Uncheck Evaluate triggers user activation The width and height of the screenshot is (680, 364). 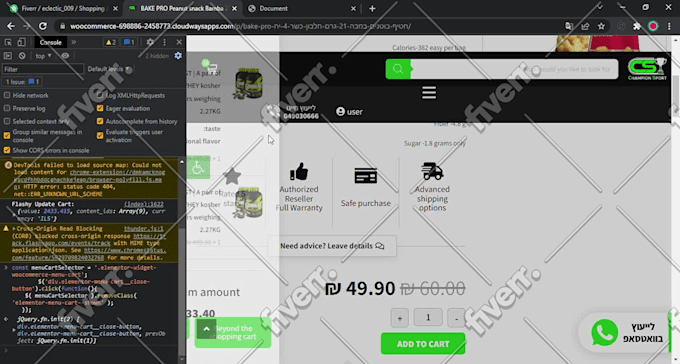(x=100, y=136)
